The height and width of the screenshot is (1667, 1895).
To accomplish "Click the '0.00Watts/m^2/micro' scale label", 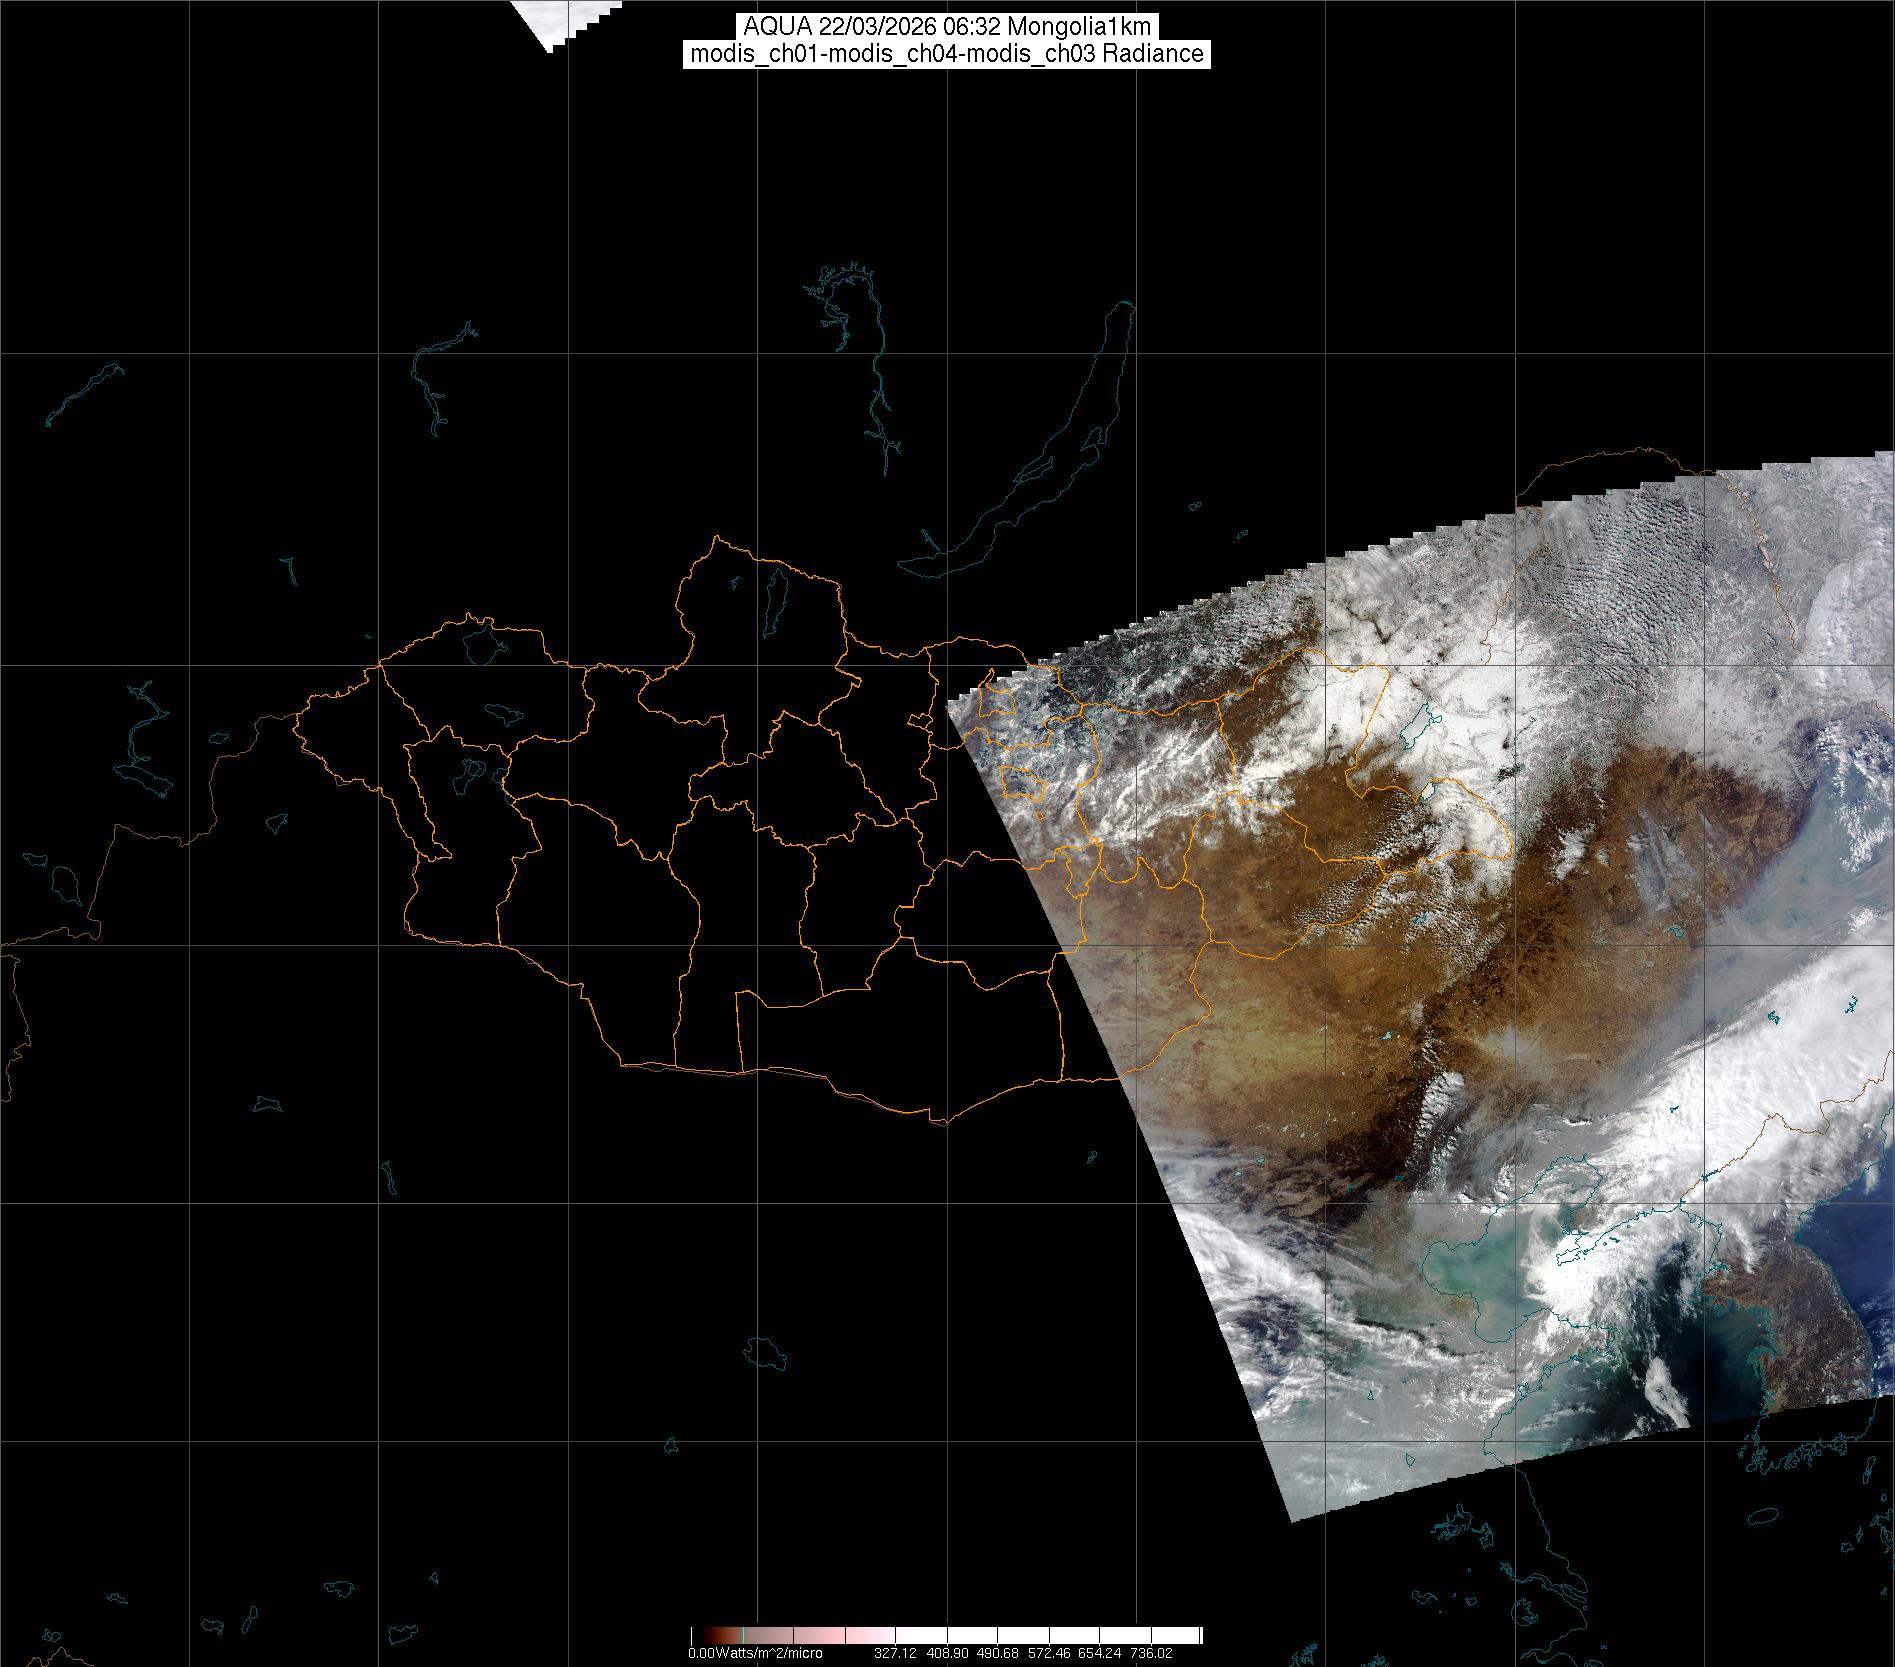I will pyautogui.click(x=755, y=1654).
